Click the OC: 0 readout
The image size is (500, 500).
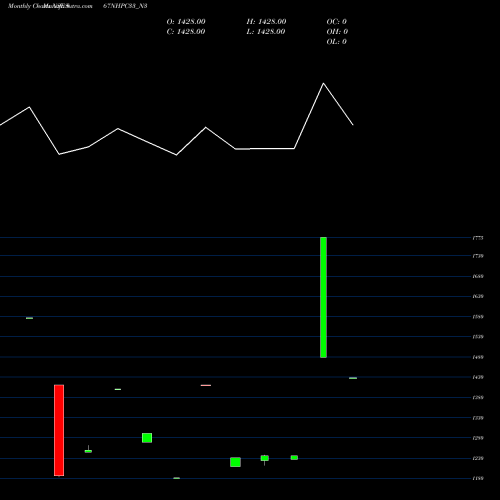coord(337,22)
